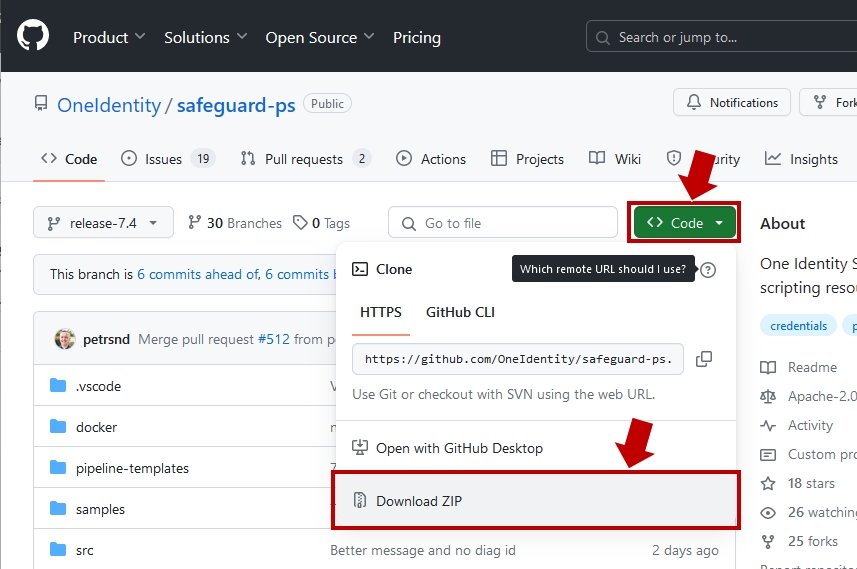The height and width of the screenshot is (569, 857).
Task: Switch to the Wiki tab
Action: [x=615, y=159]
